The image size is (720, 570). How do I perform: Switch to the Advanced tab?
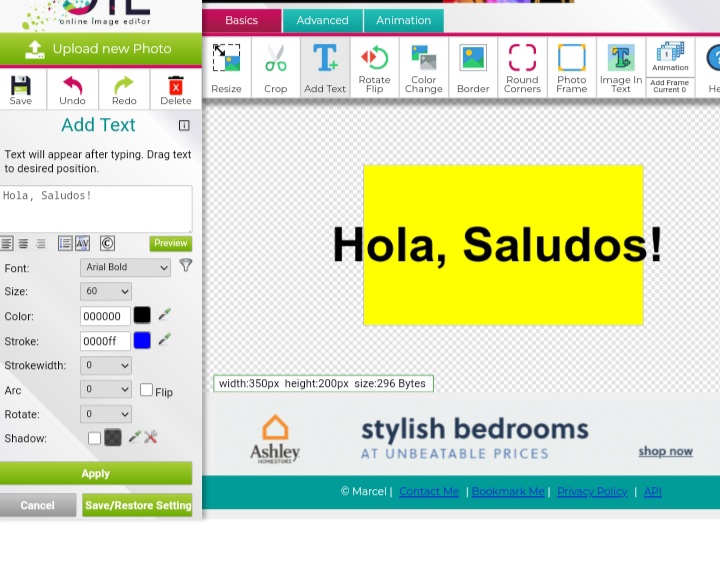click(x=322, y=20)
